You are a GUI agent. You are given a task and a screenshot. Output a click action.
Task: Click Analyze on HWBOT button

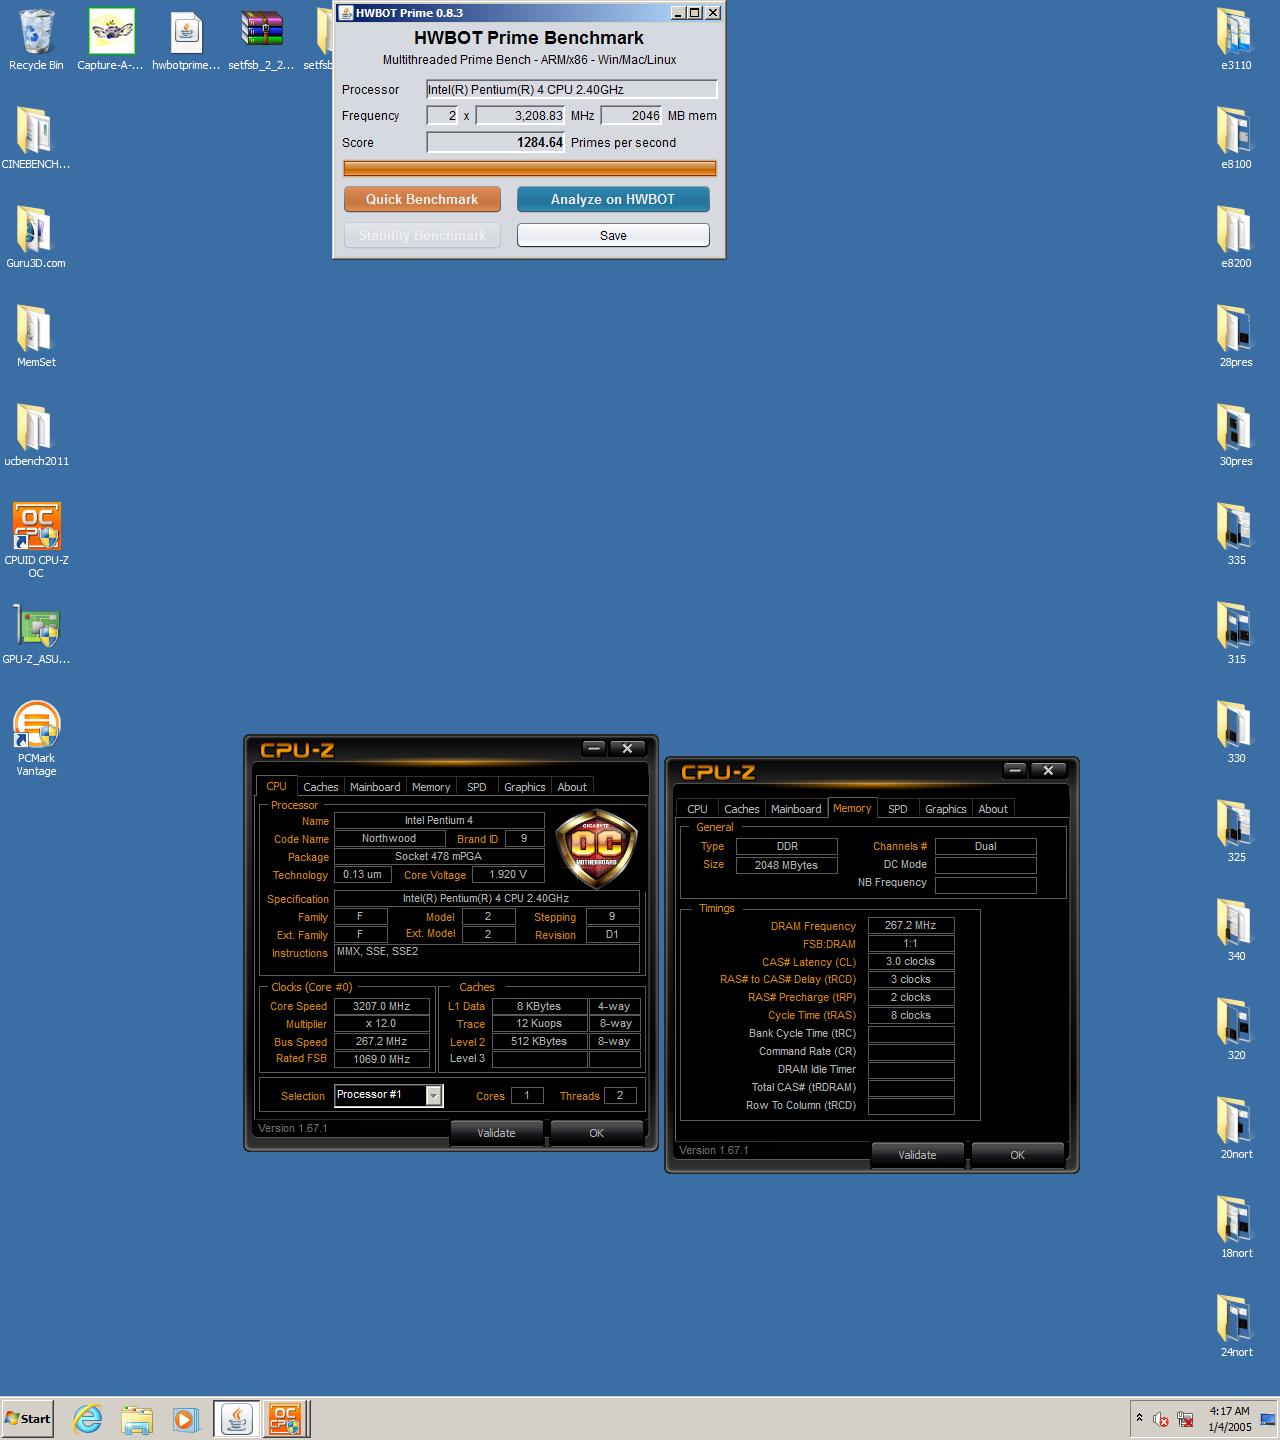613,199
